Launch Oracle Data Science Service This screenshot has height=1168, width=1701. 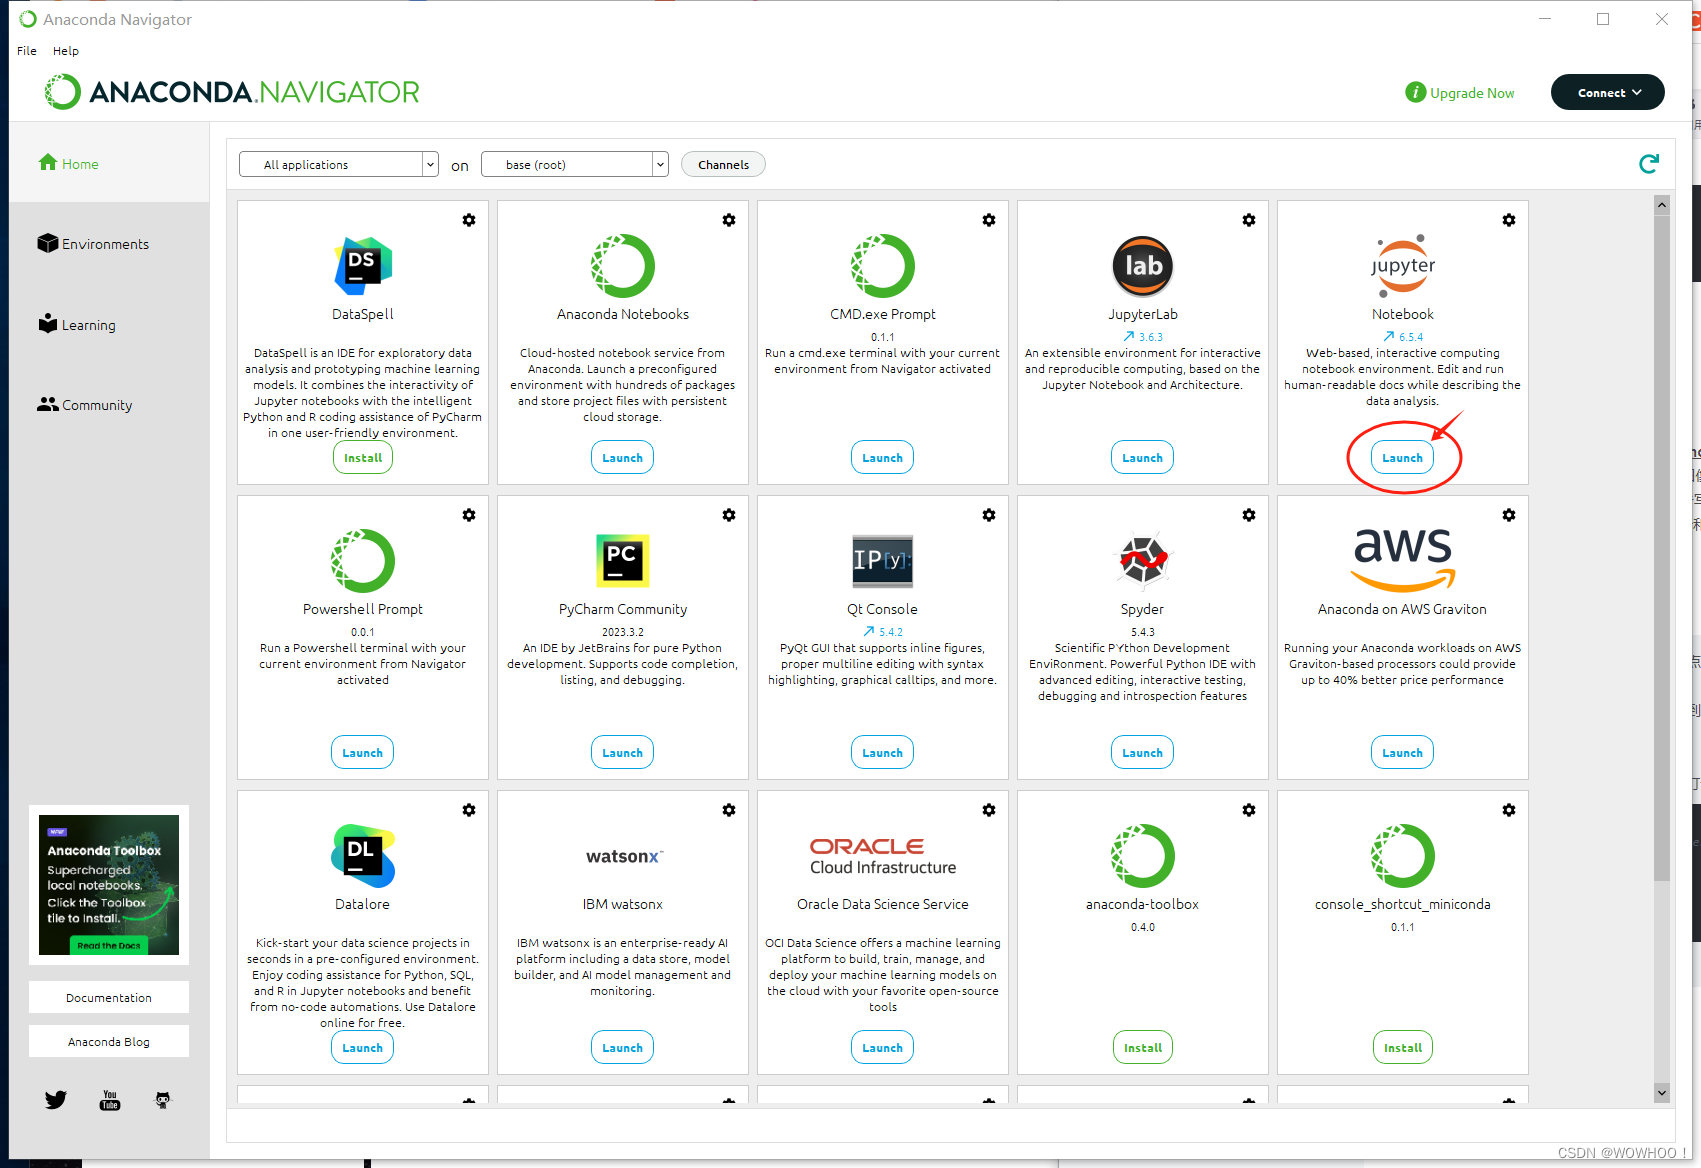tap(882, 1048)
